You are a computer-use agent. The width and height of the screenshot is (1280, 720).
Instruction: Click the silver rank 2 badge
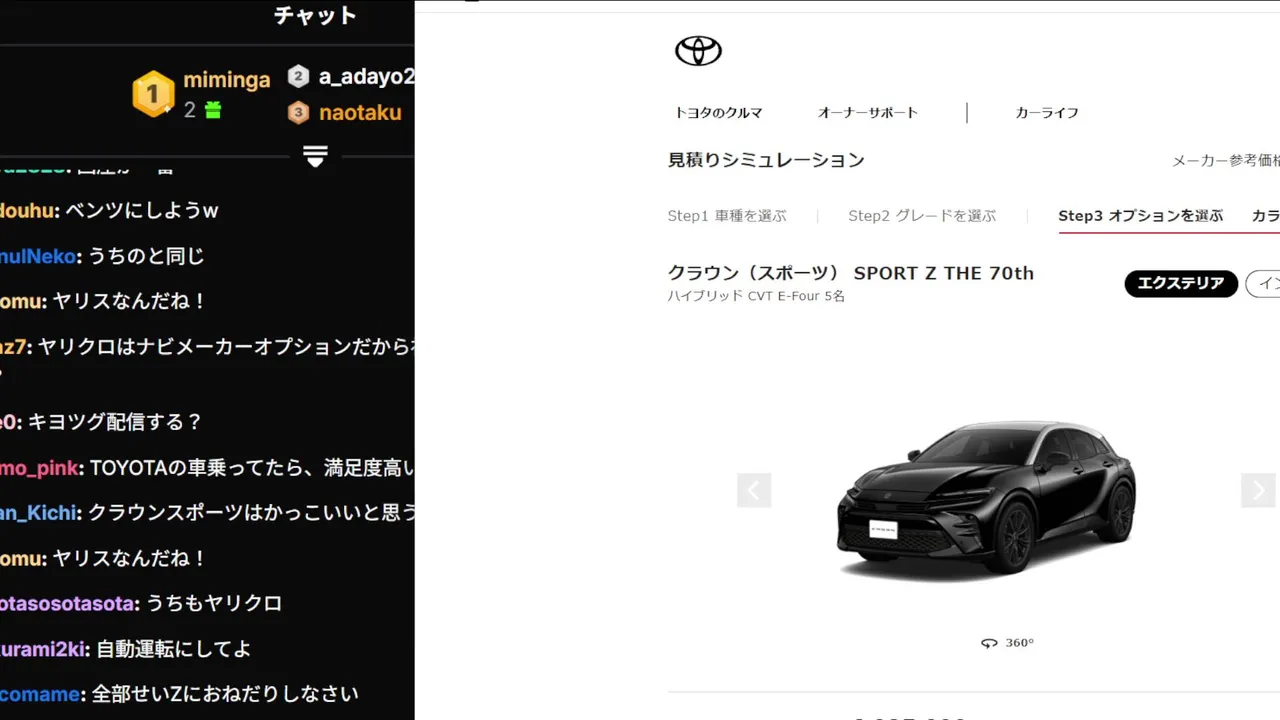click(298, 76)
